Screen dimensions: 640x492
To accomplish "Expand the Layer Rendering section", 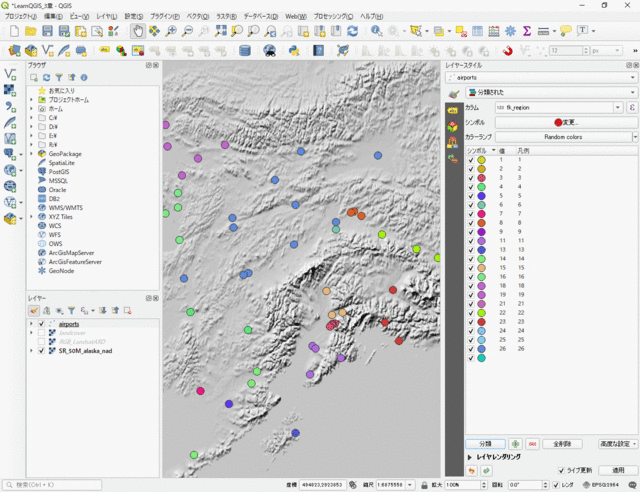I will coord(469,457).
